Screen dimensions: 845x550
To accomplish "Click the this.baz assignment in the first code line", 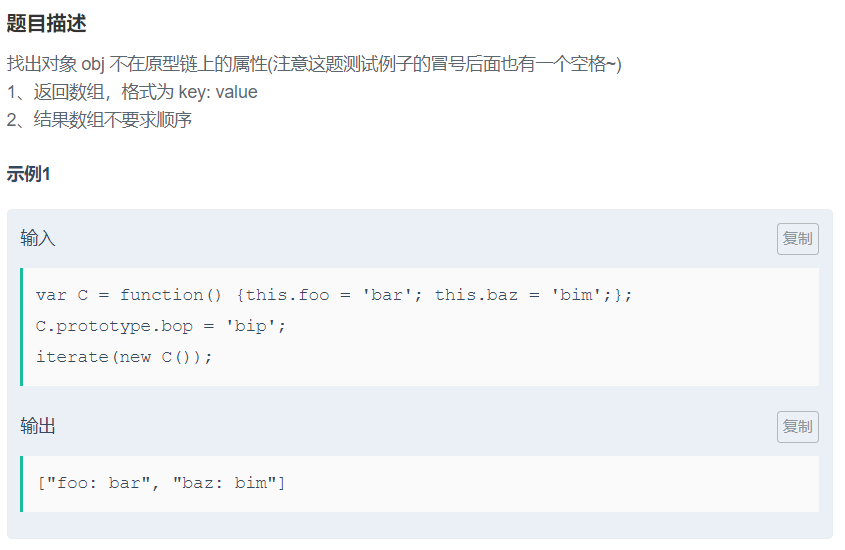I will coord(522,295).
